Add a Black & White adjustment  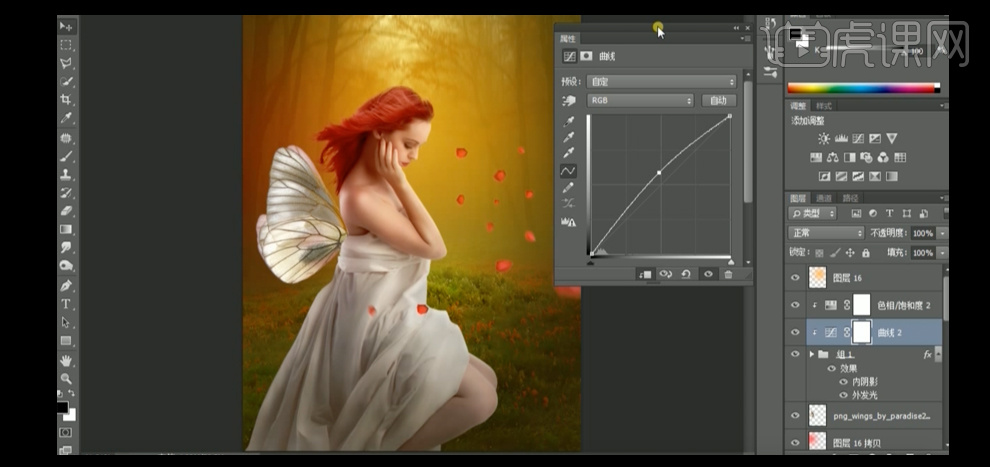click(x=849, y=157)
